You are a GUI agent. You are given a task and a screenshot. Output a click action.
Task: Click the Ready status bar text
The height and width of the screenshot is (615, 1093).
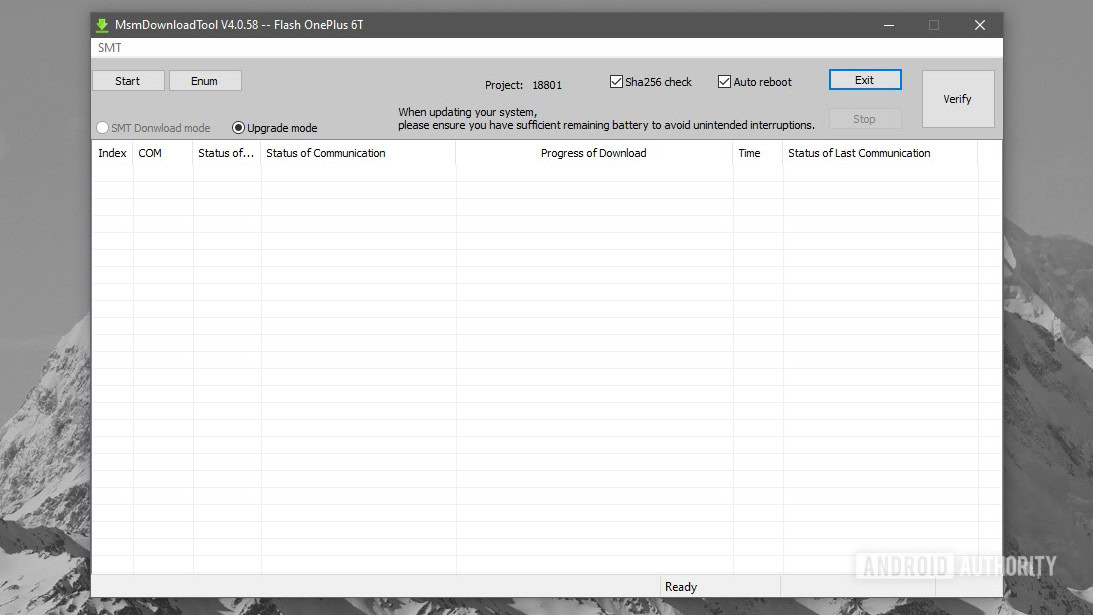[x=681, y=587]
